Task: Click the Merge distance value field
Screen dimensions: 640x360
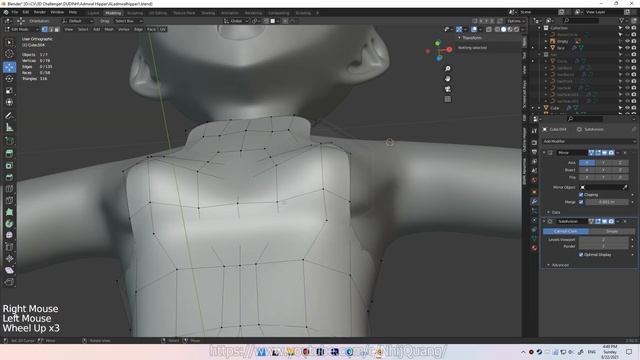Action: (607, 202)
